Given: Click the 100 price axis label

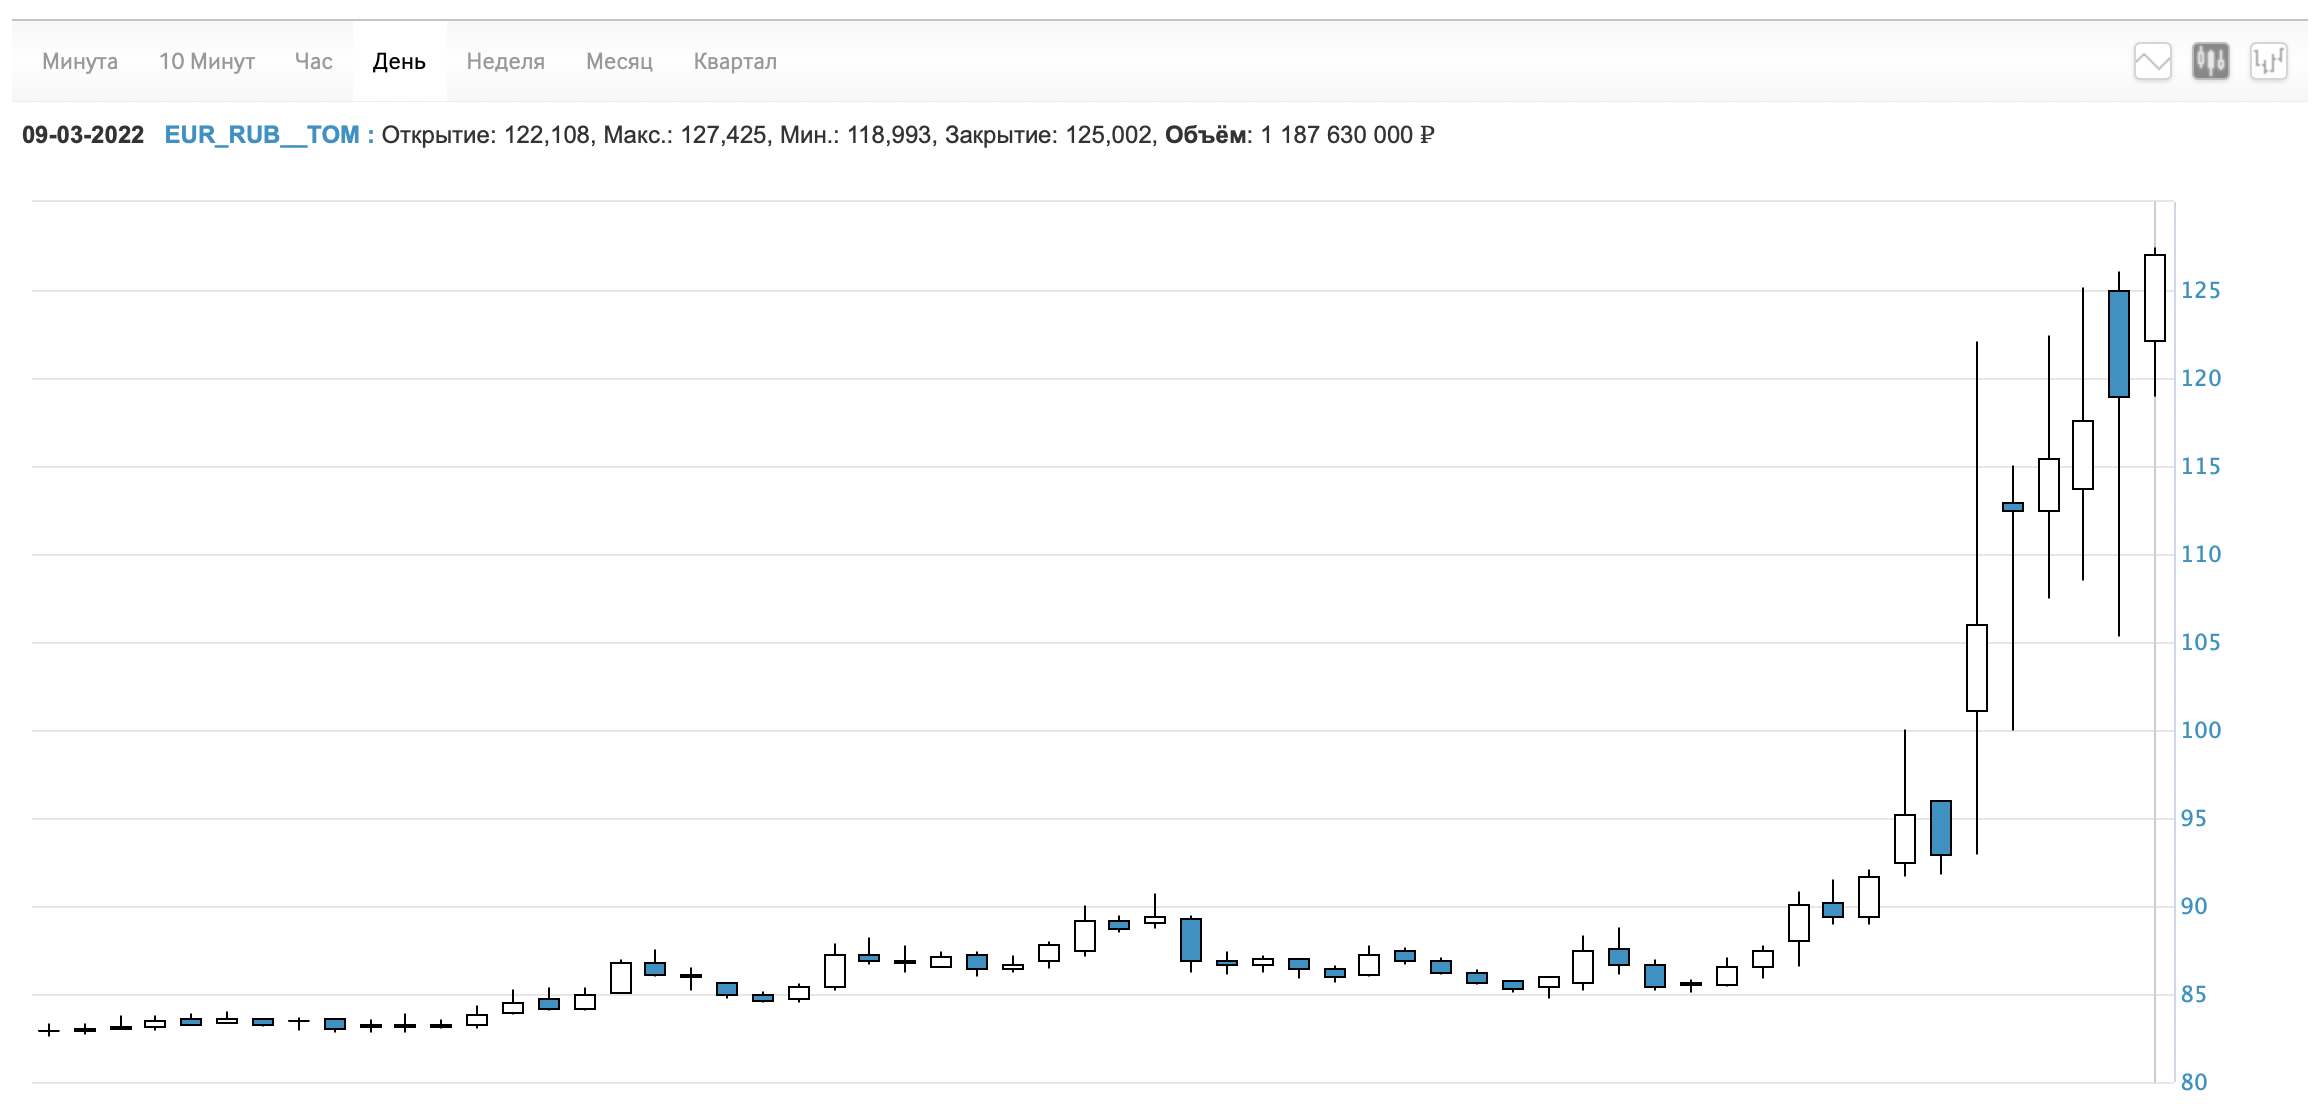Looking at the screenshot, I should pyautogui.click(x=2200, y=730).
